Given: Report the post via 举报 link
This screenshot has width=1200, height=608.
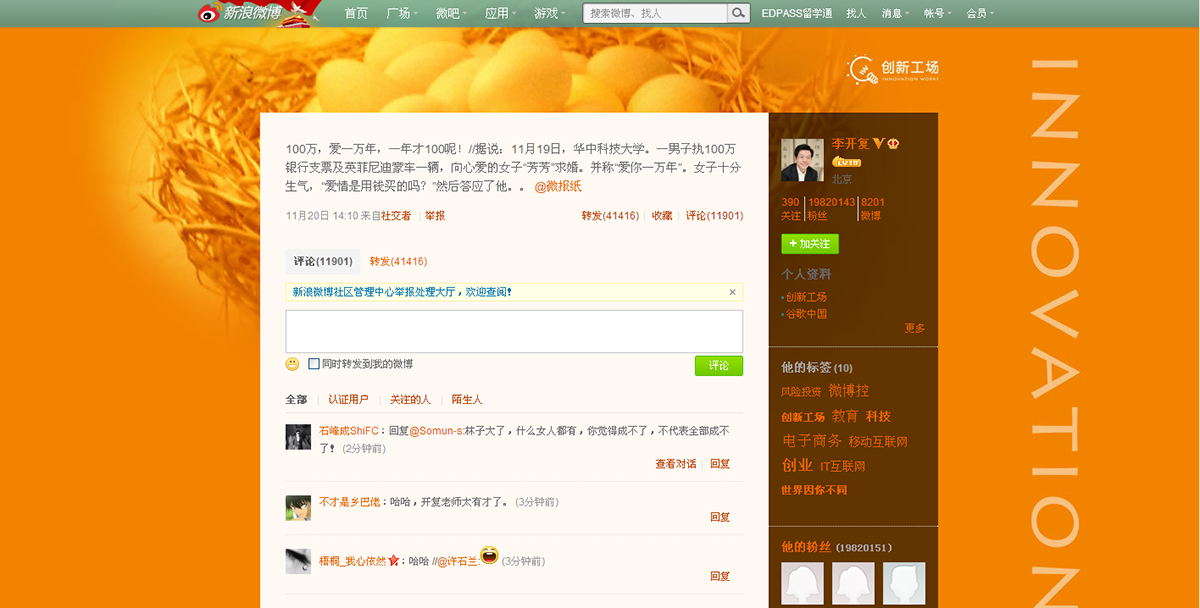Looking at the screenshot, I should (435, 216).
